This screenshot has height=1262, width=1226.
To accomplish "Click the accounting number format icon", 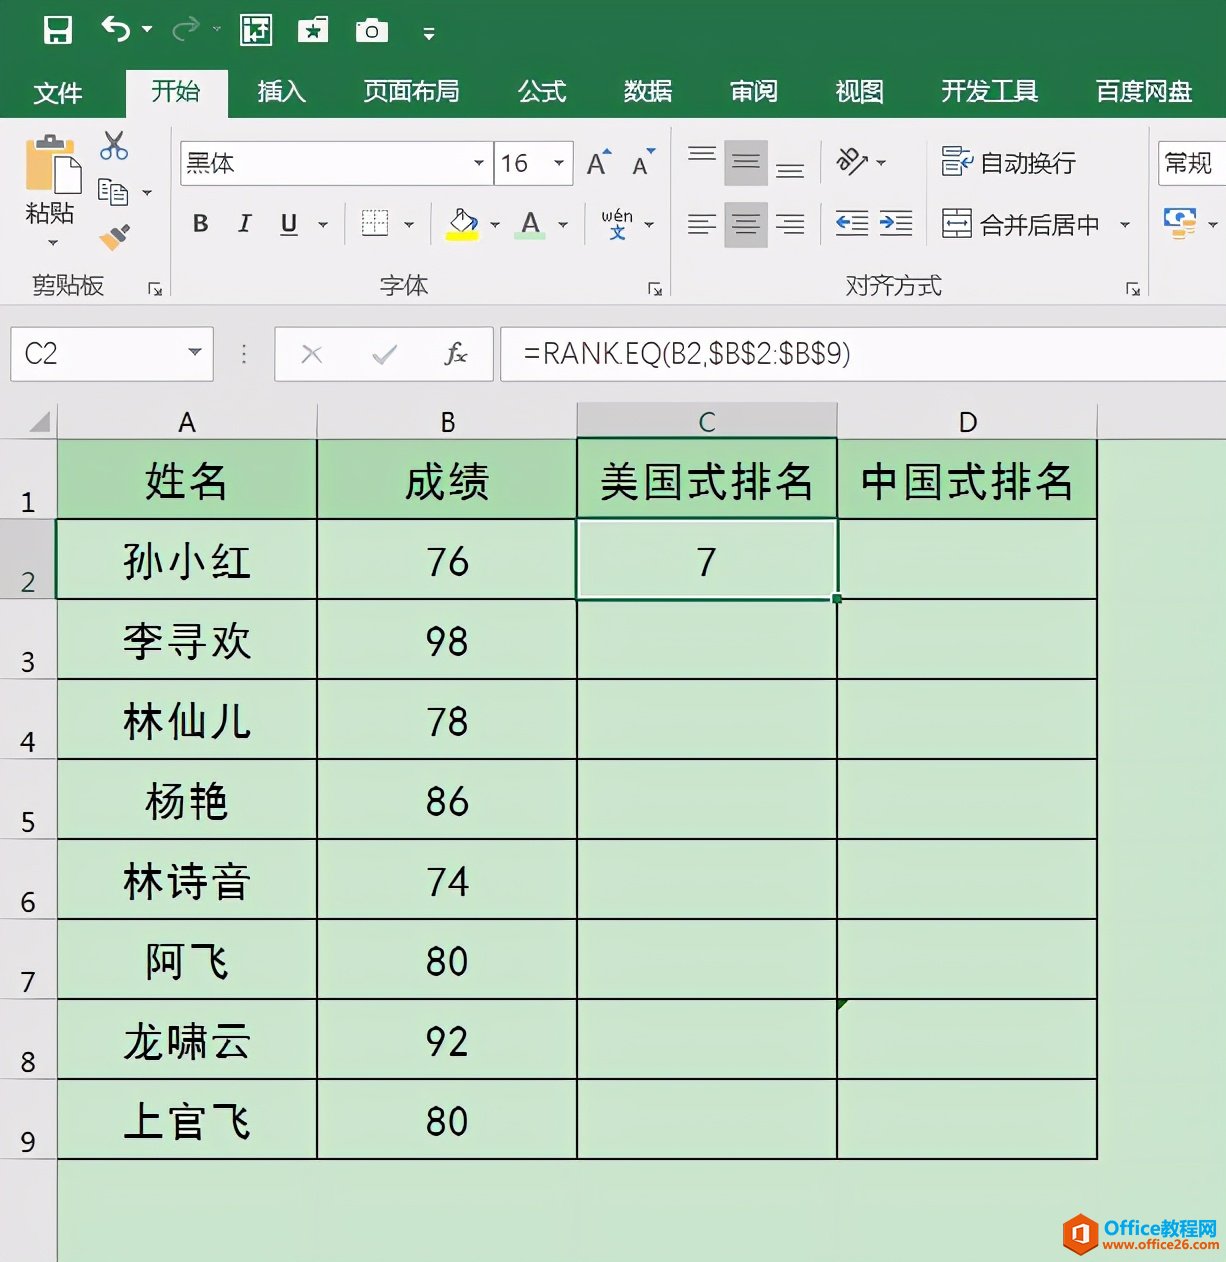I will pos(1180,223).
